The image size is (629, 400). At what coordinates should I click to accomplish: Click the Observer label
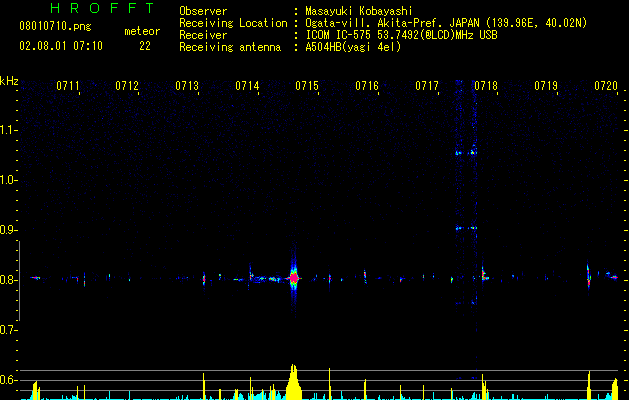pos(203,11)
